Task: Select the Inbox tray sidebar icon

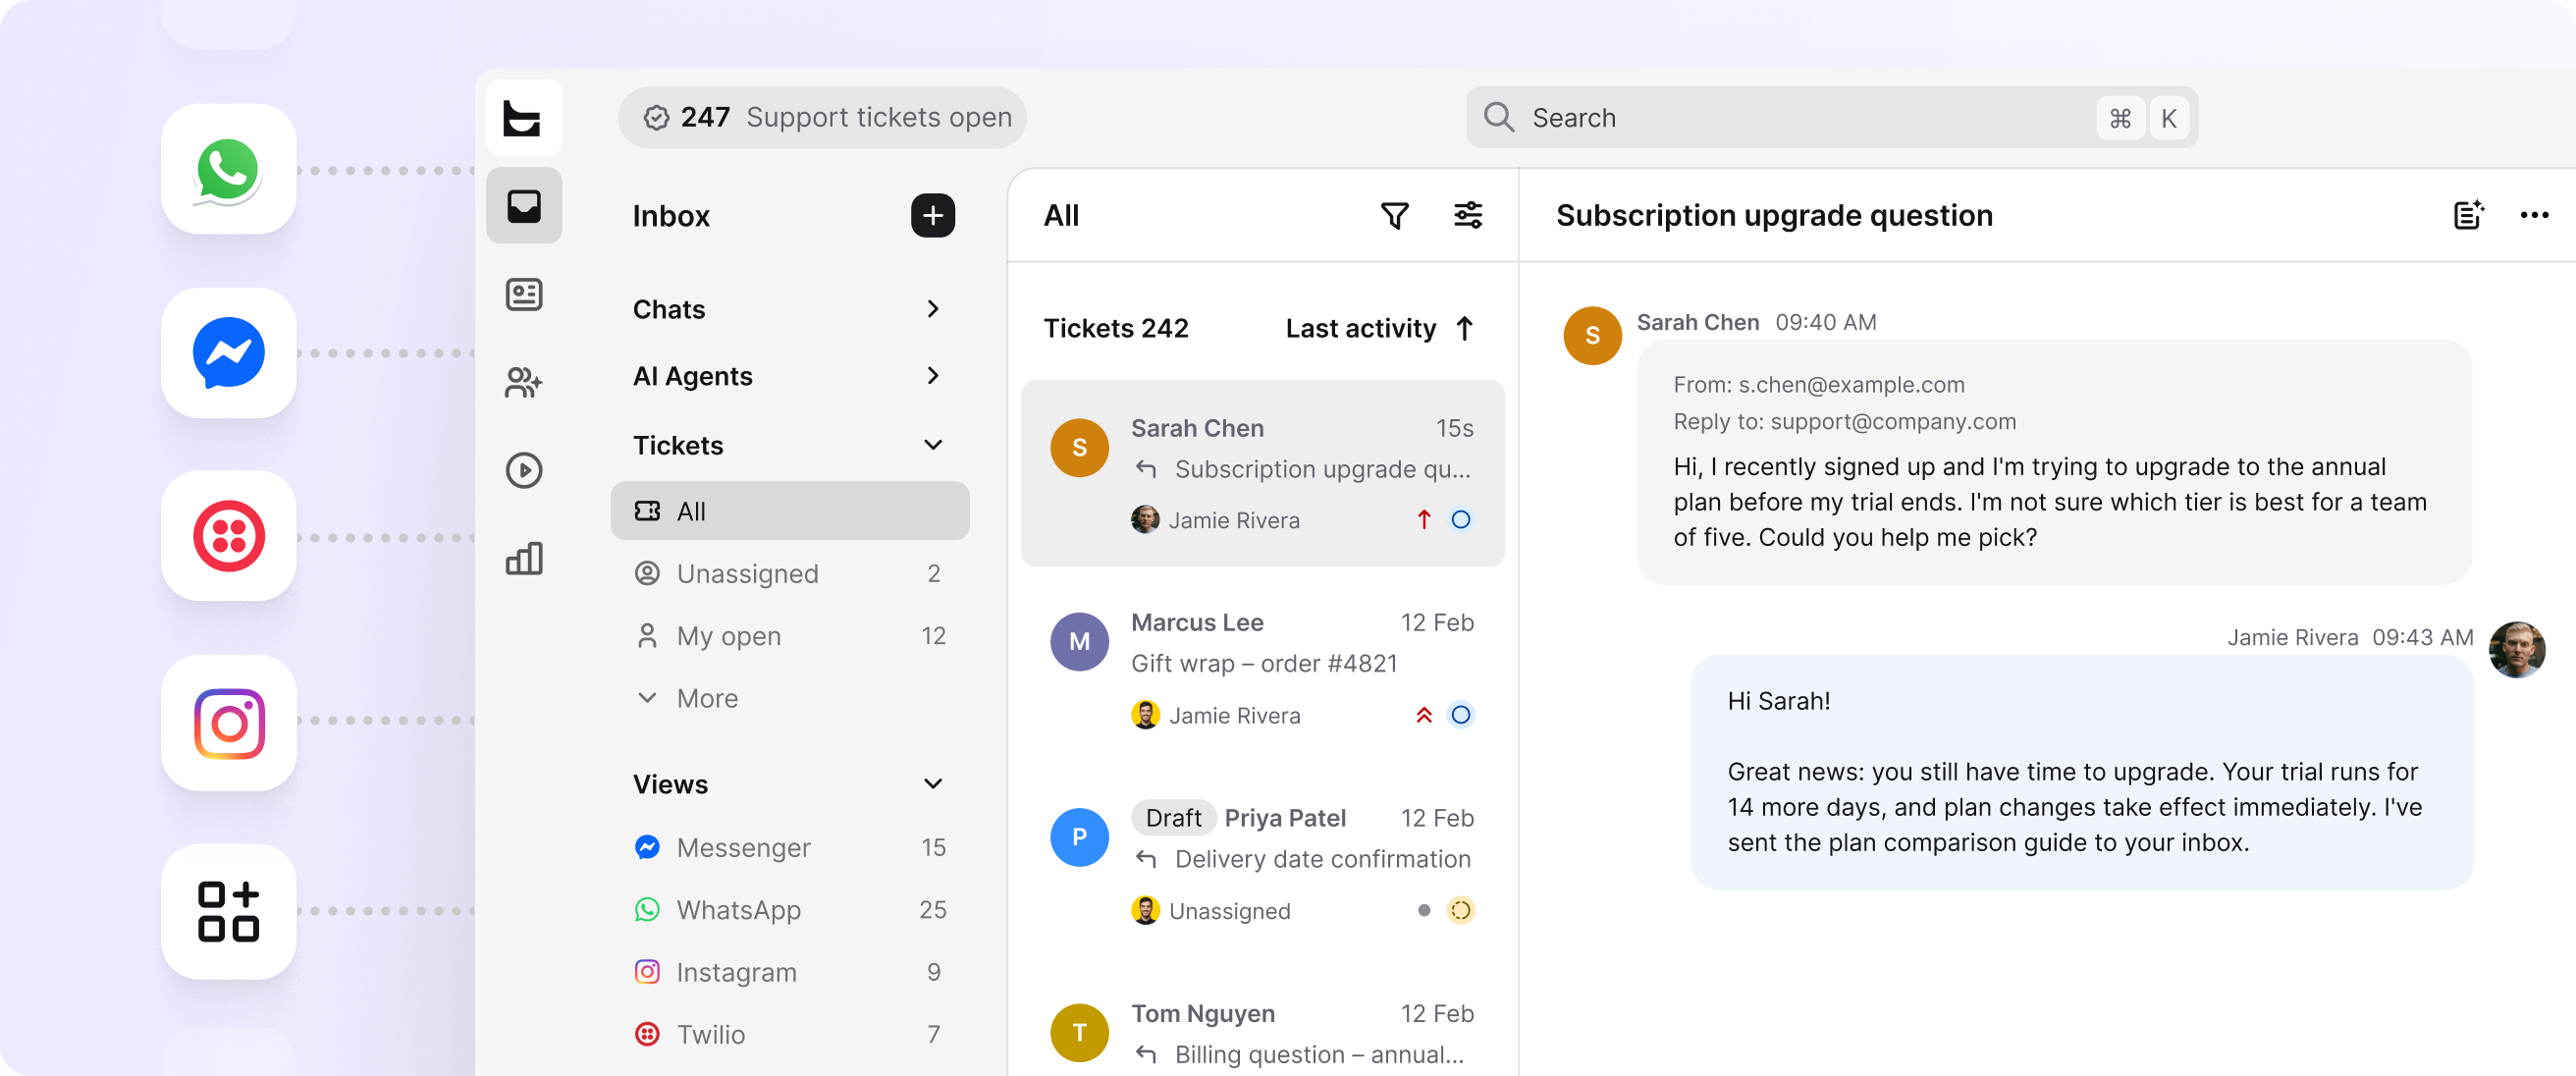Action: 523,206
